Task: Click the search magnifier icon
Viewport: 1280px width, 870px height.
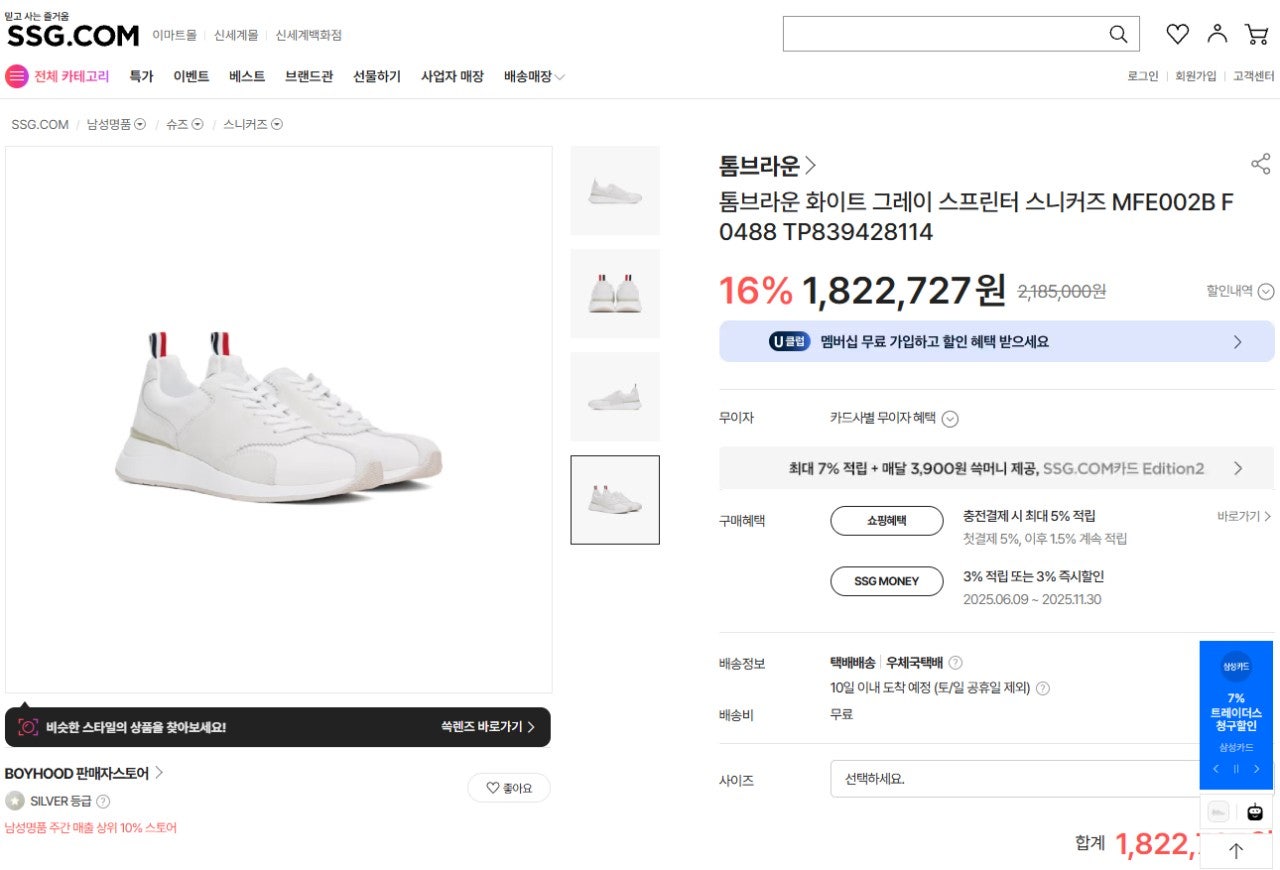Action: [x=1118, y=34]
